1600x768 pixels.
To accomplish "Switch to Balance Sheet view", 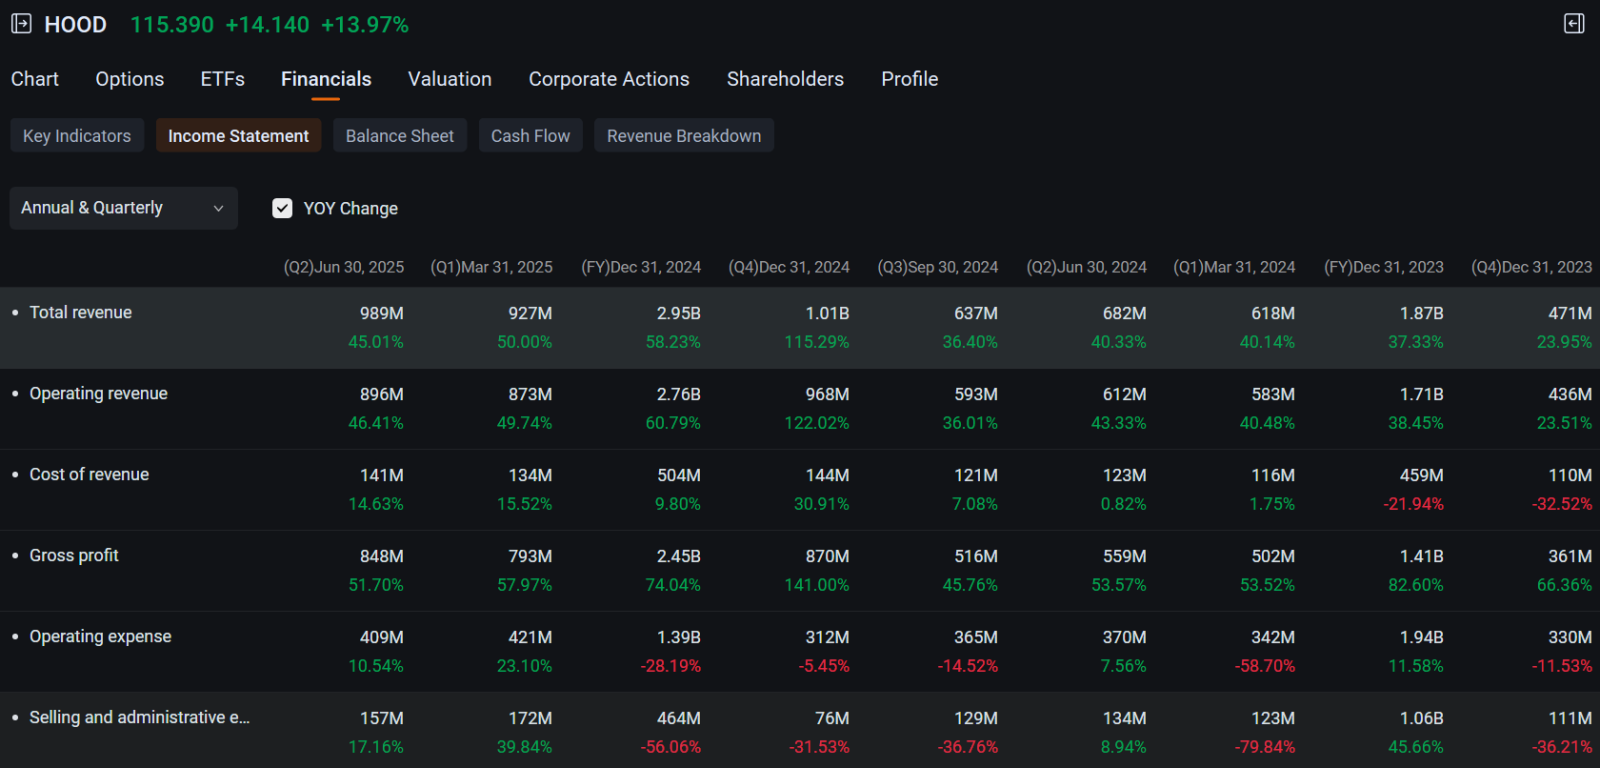I will (400, 136).
